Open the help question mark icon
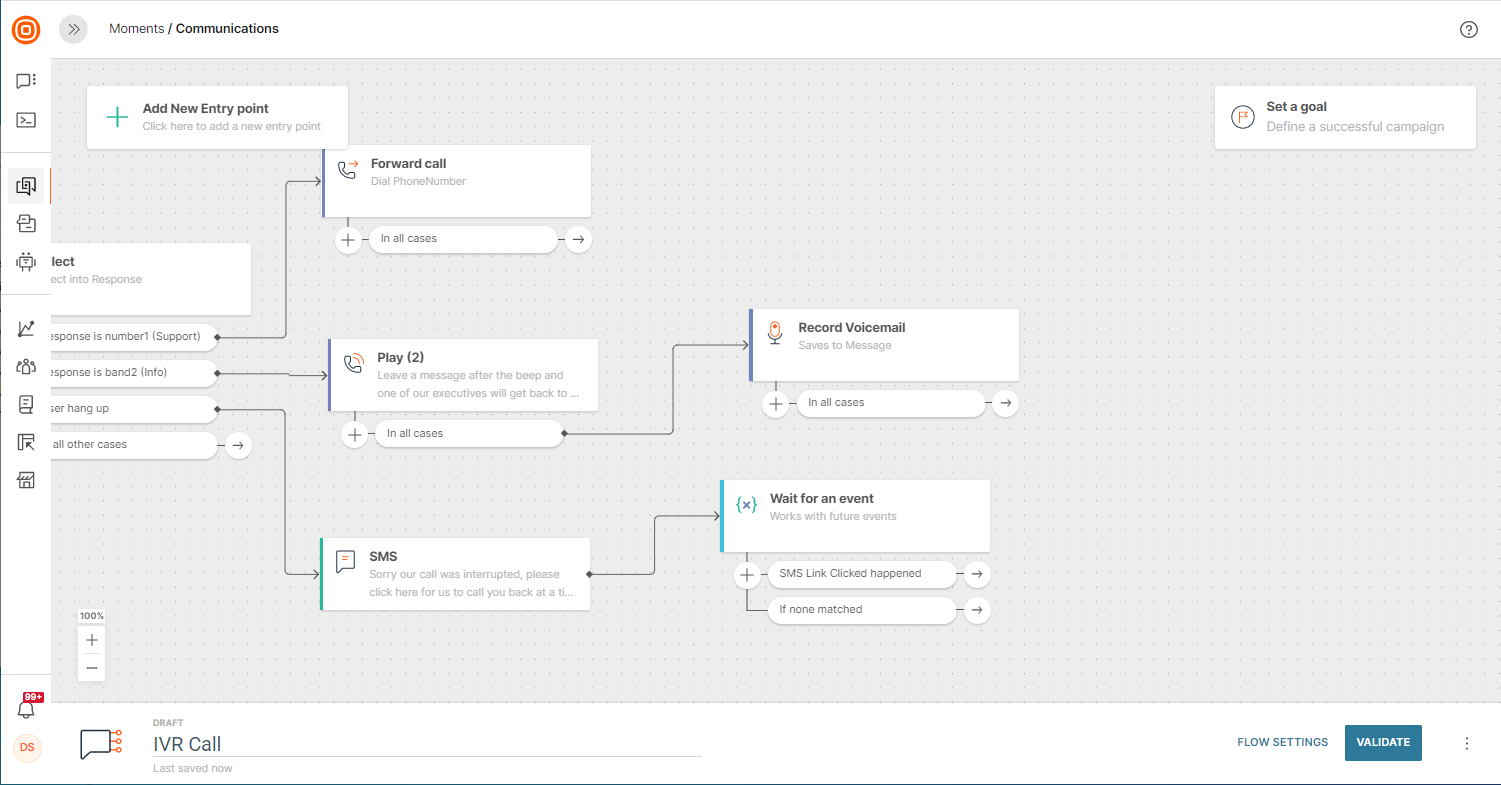 [1468, 29]
